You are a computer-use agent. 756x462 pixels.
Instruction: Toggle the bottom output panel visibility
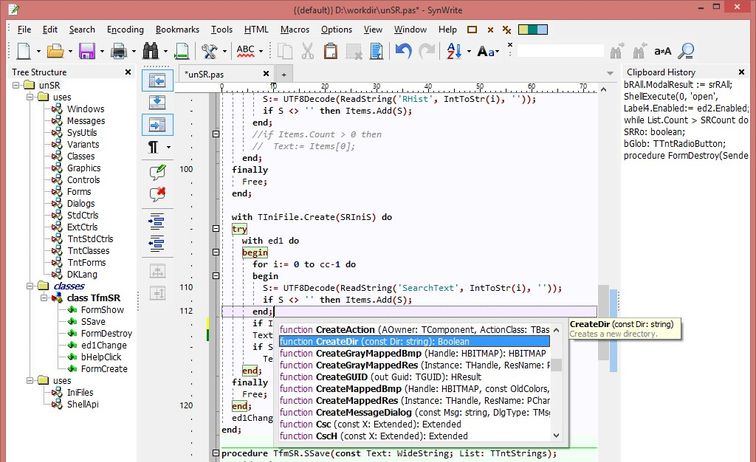[157, 102]
